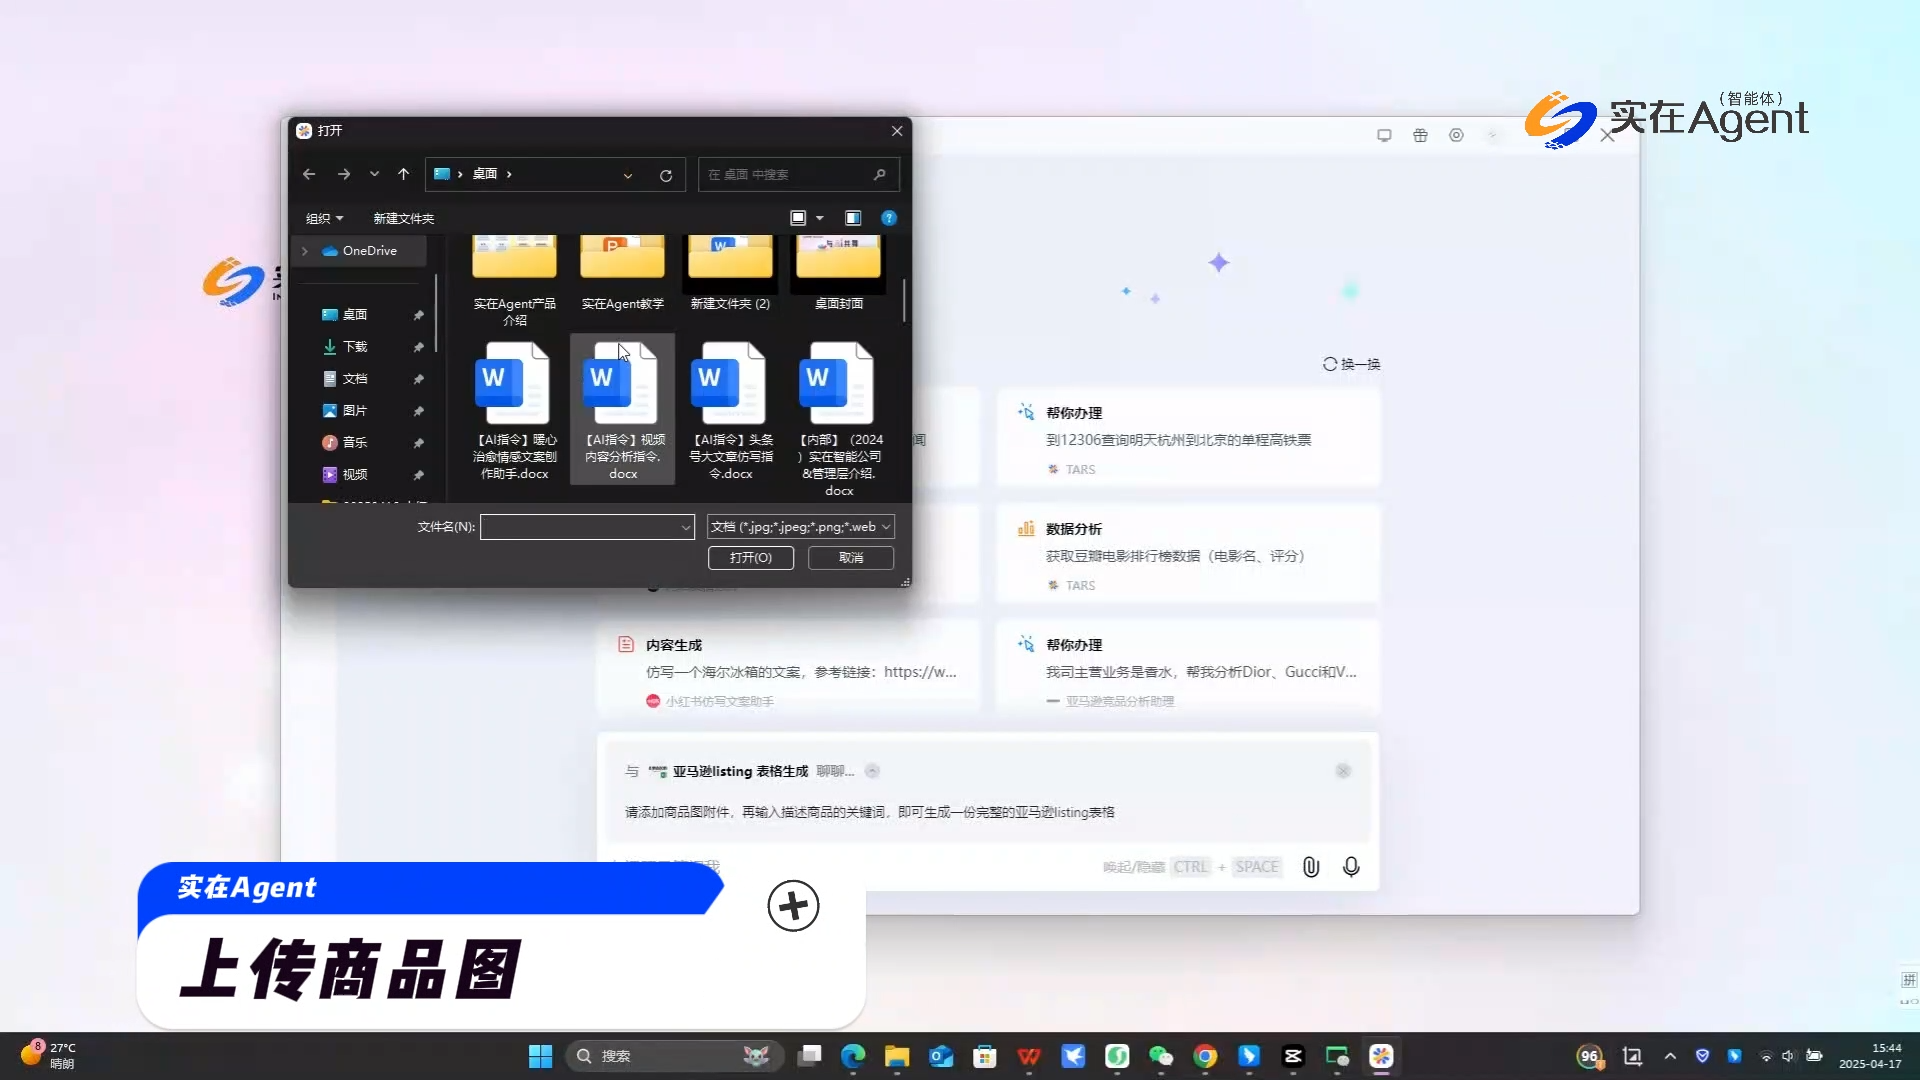This screenshot has height=1080, width=1920.
Task: Go up one folder level
Action: 403,174
